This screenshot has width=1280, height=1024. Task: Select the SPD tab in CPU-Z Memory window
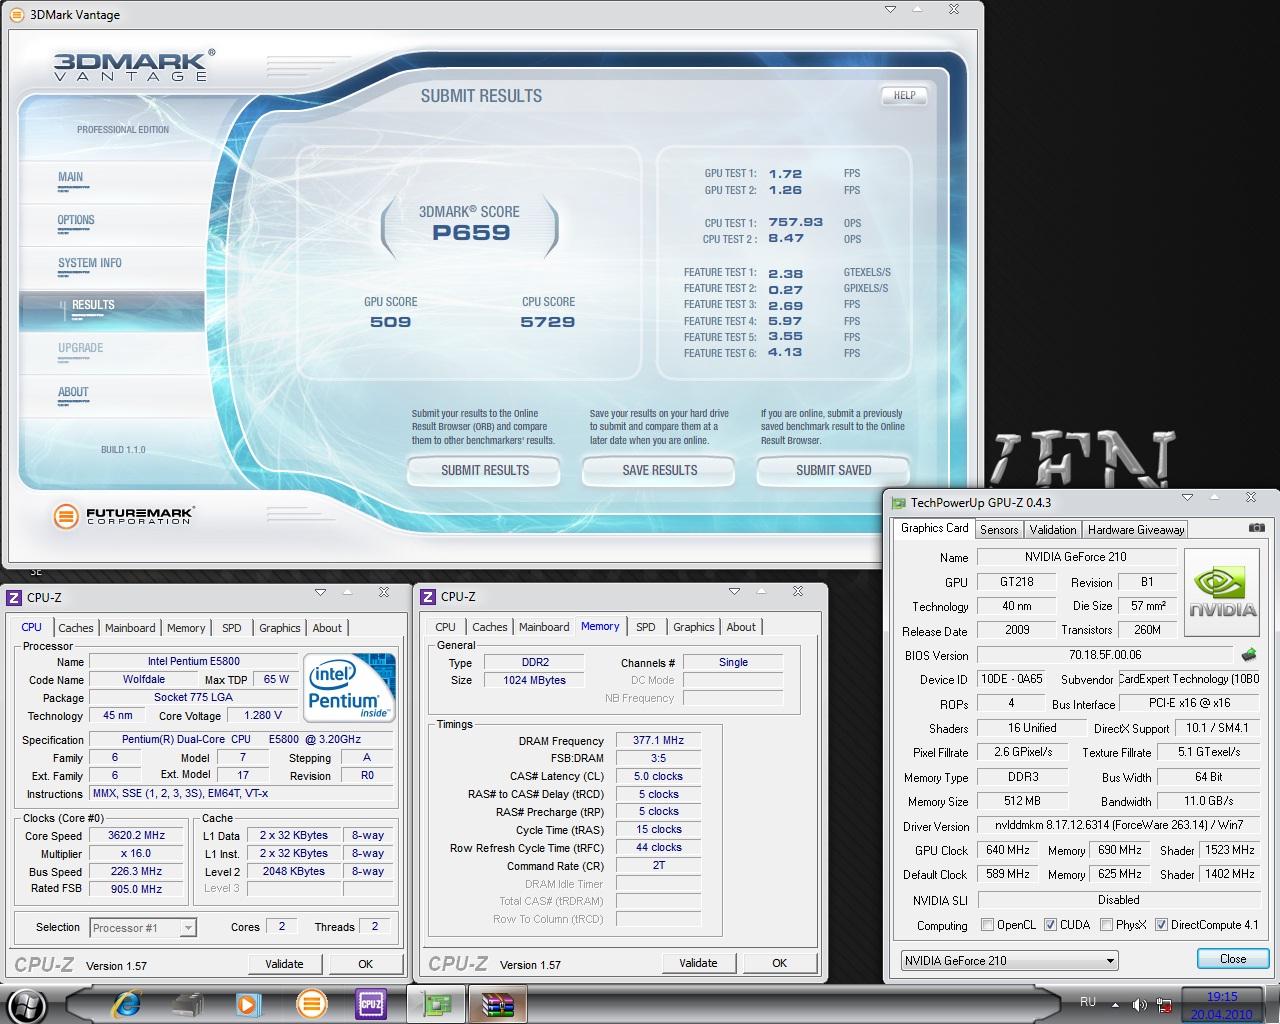point(646,627)
